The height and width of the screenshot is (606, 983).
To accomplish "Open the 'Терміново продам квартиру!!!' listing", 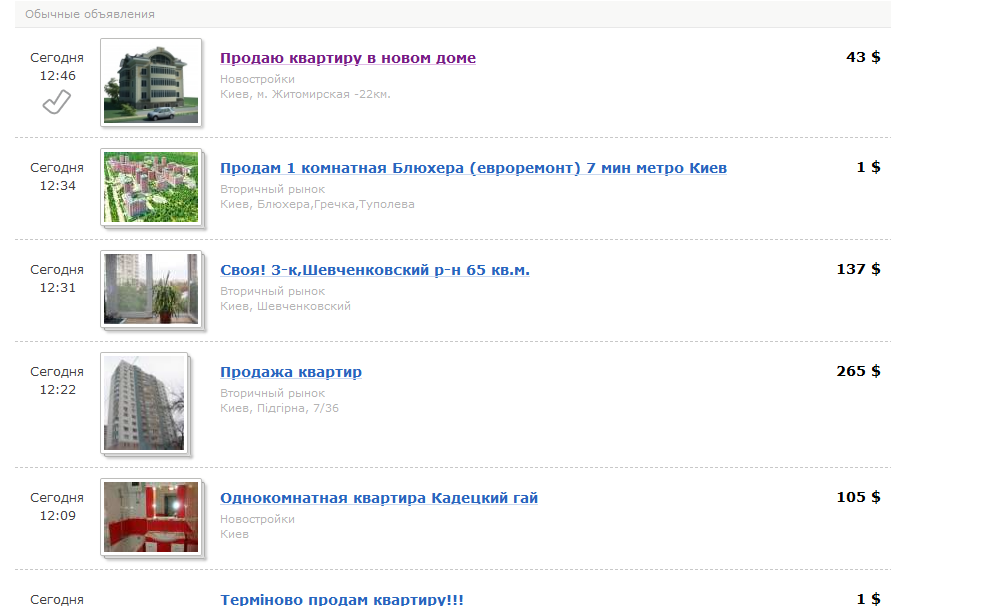I will [342, 599].
